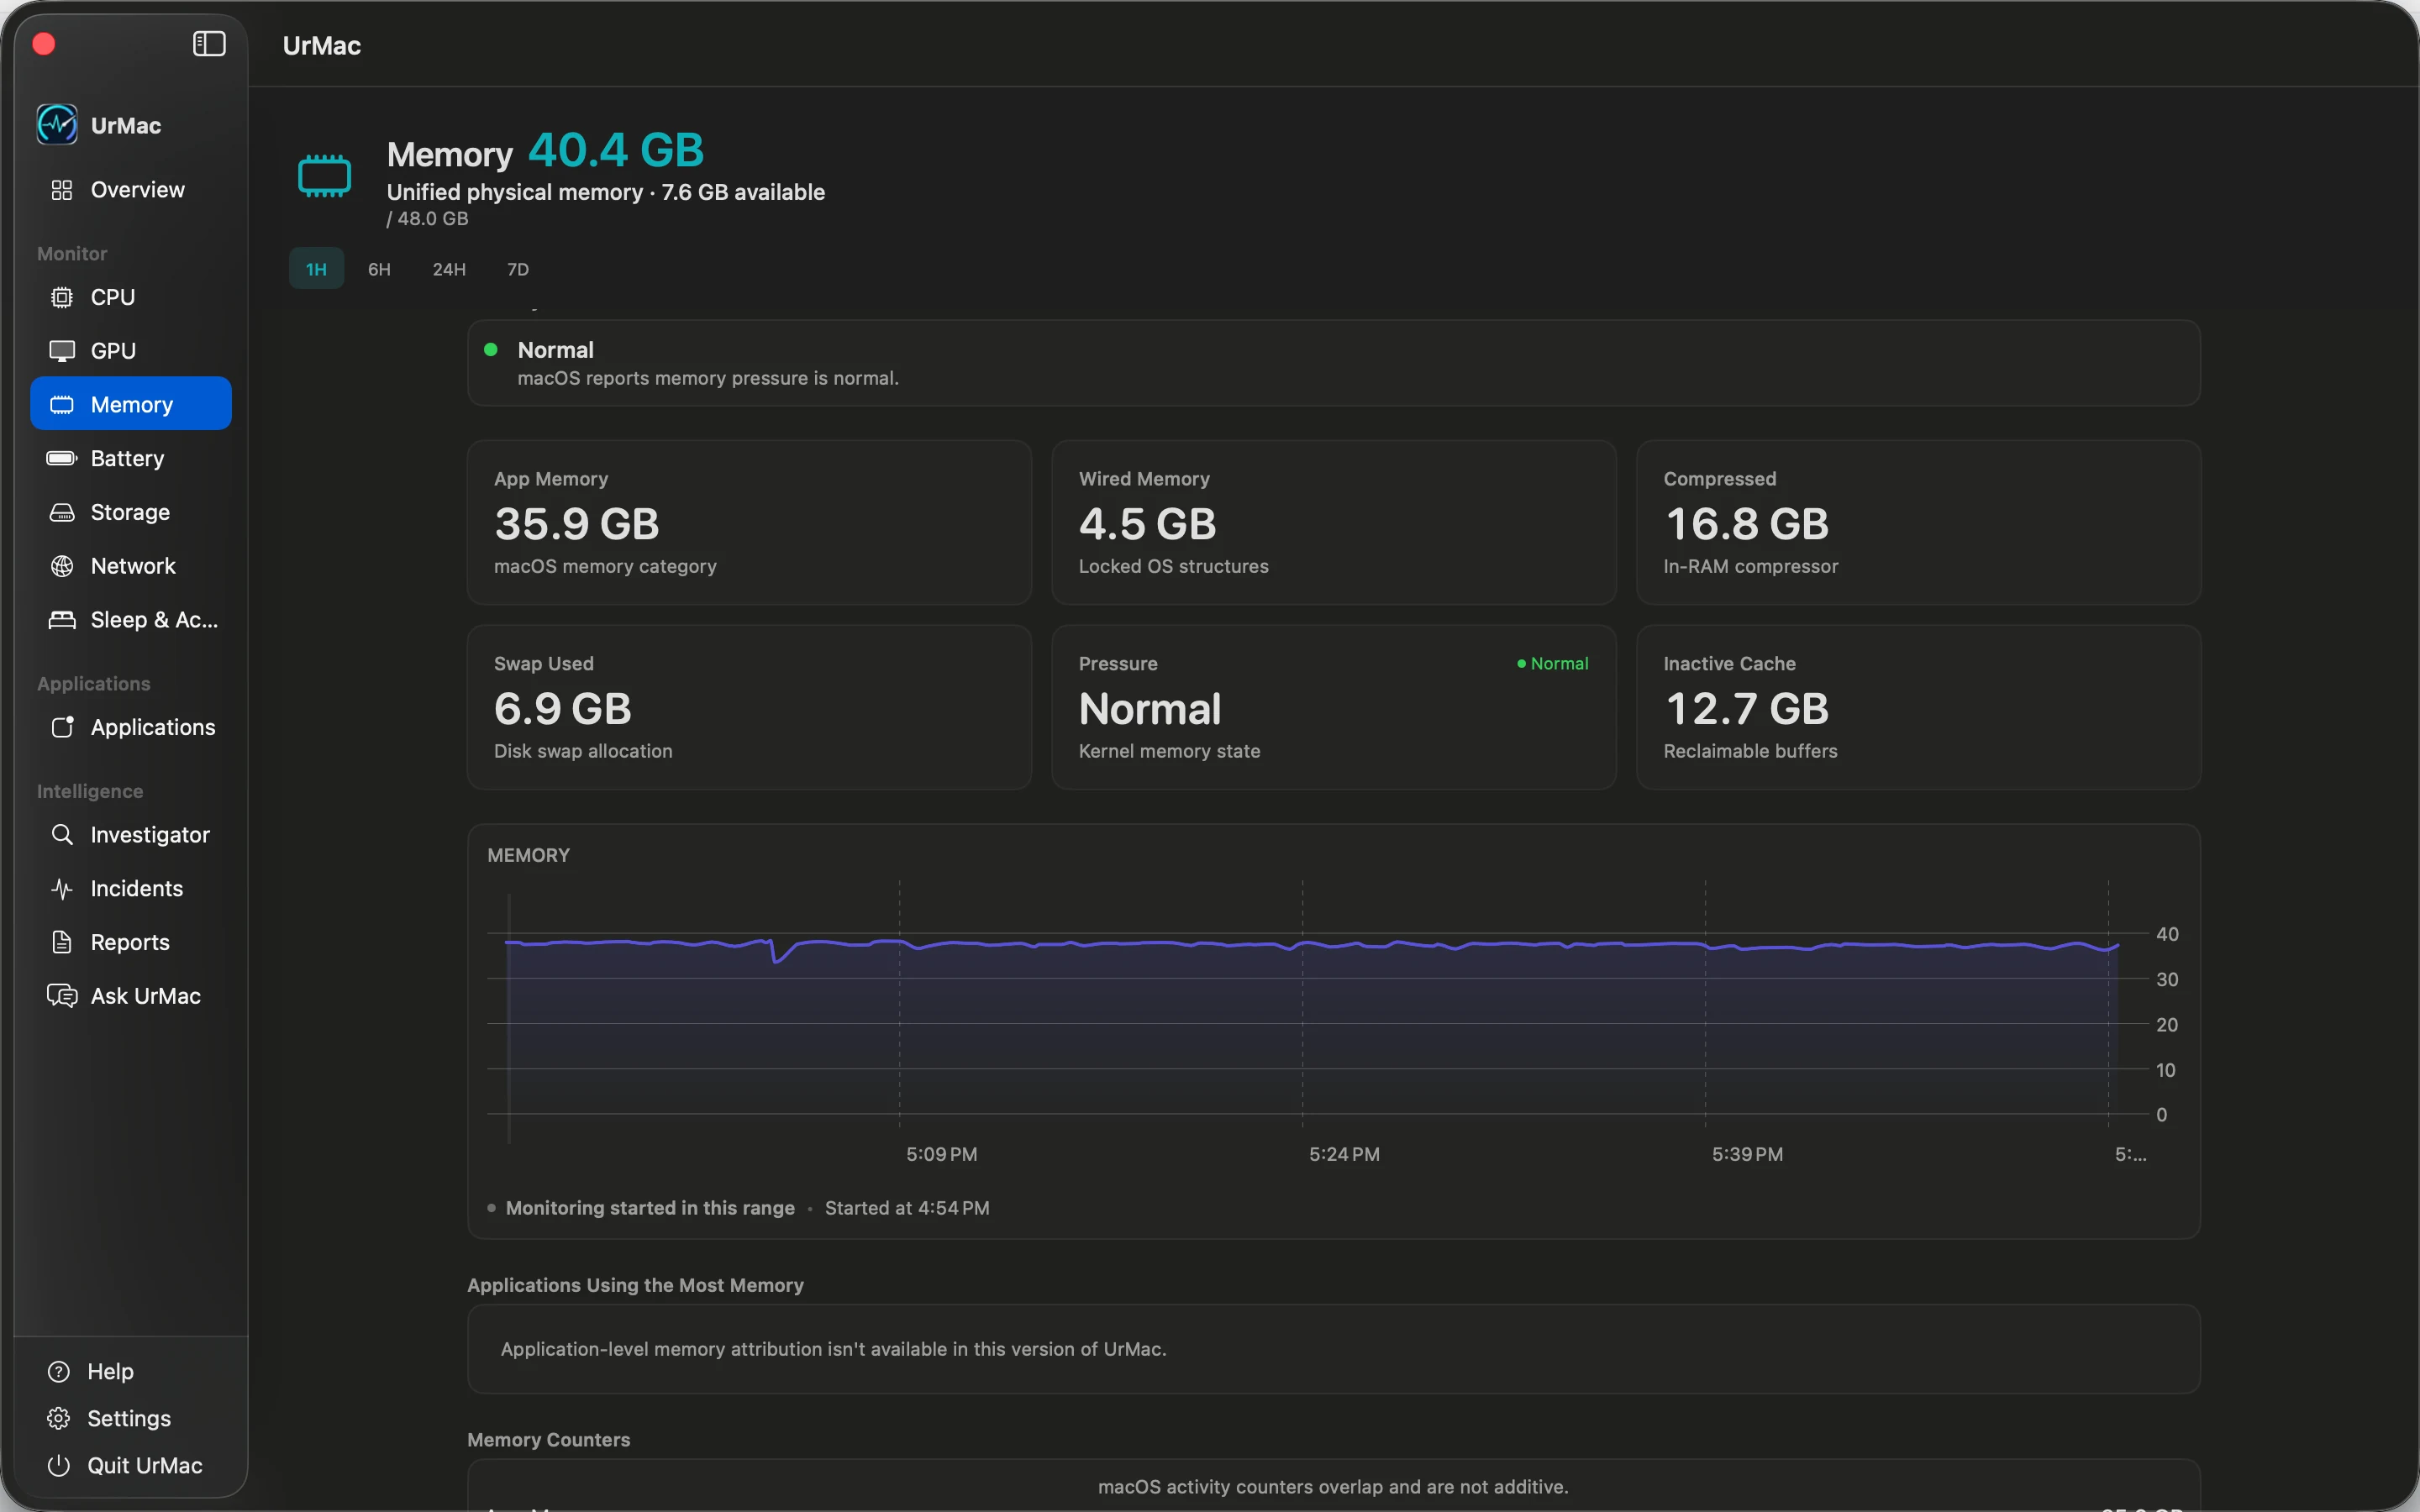This screenshot has height=1512, width=2420.
Task: Click the App Memory 35.9 GB card
Action: (749, 522)
